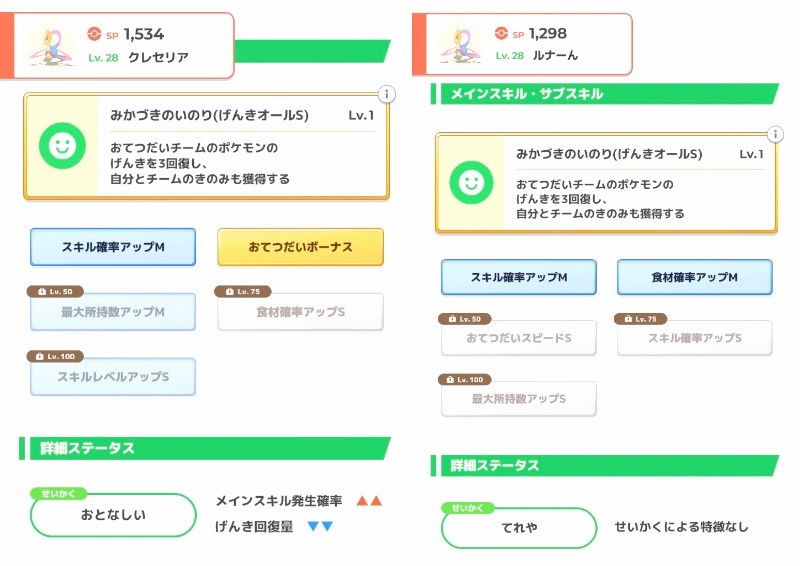Tap locked スキル確率アップS subskill
Viewport: 800px width, 566px height.
tap(694, 338)
